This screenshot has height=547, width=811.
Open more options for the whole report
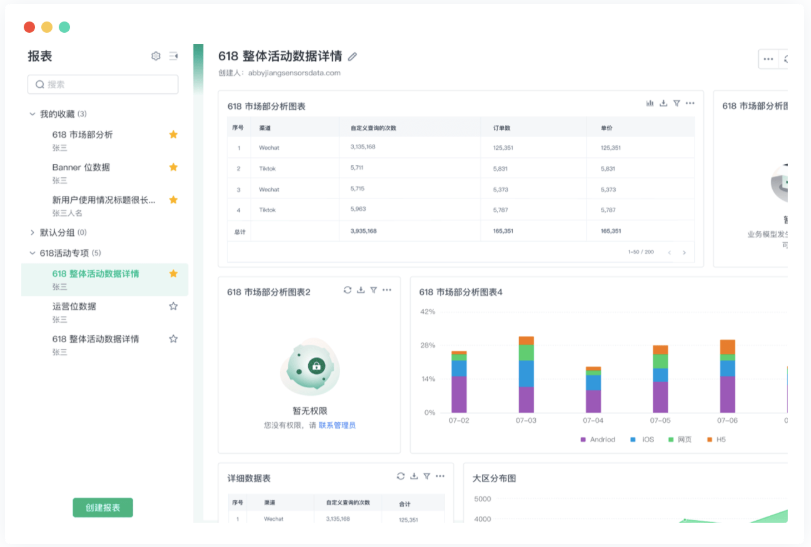click(x=768, y=59)
